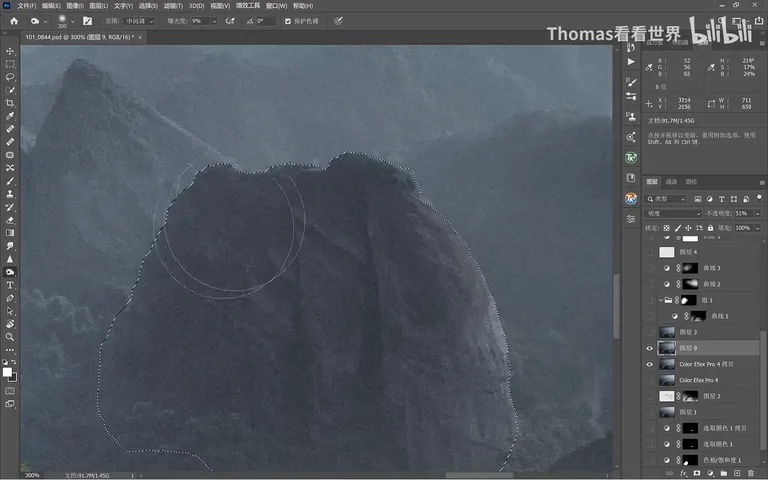This screenshot has height=480, width=768.
Task: Show the 图层 1 layer
Action: pyautogui.click(x=649, y=412)
